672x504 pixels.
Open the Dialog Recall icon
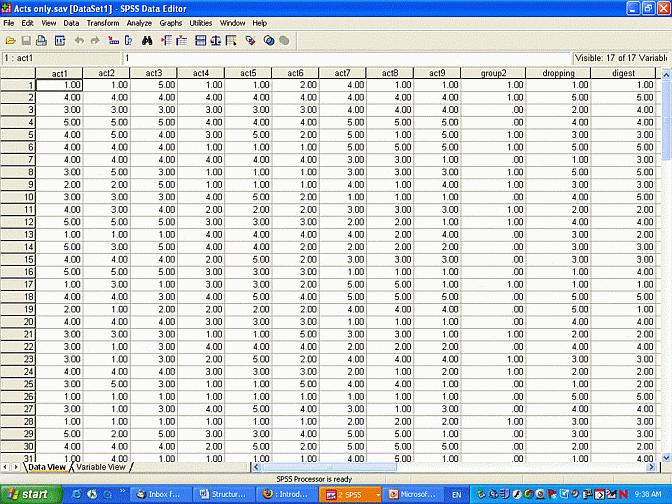[60, 41]
